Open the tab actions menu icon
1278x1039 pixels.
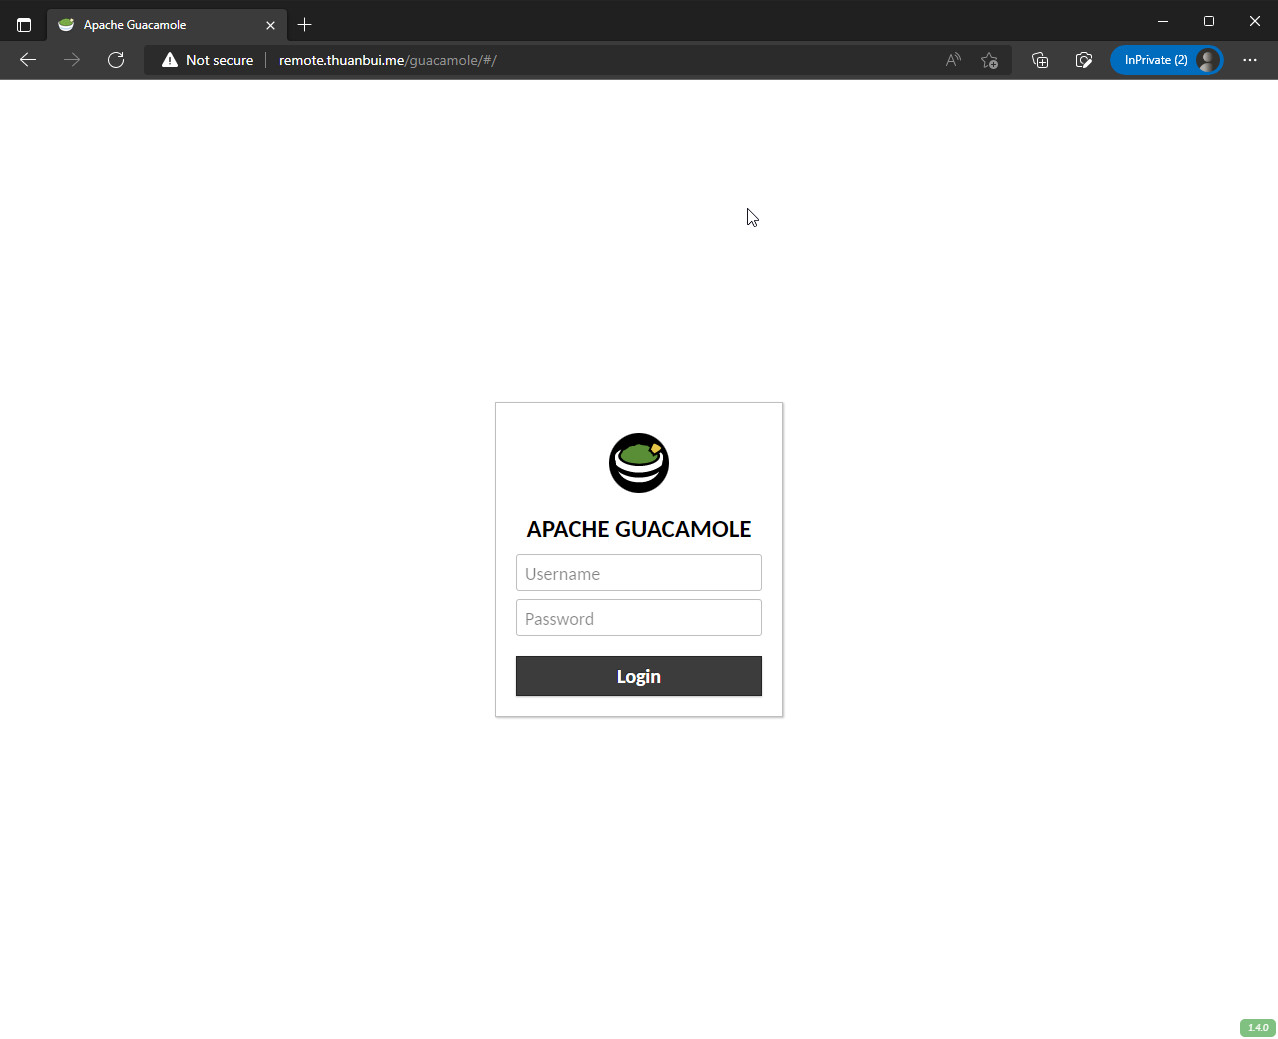pyautogui.click(x=24, y=25)
